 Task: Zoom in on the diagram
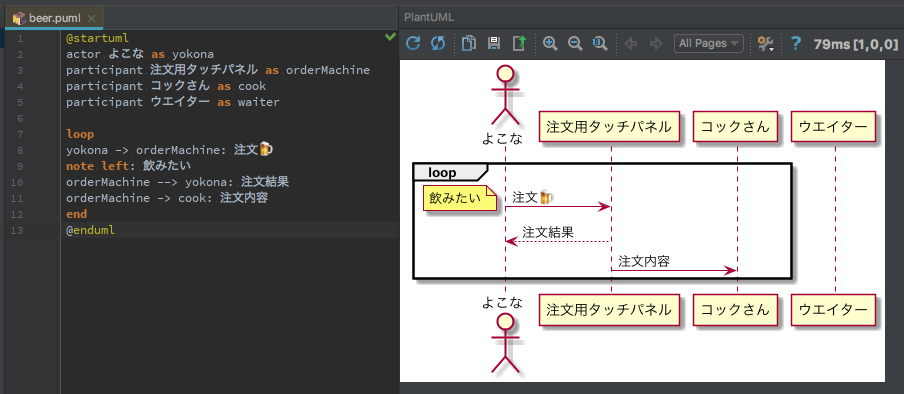click(x=551, y=43)
